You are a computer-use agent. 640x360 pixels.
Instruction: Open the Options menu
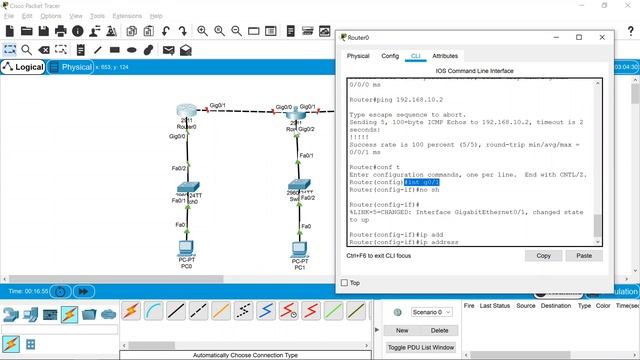pyautogui.click(x=51, y=16)
